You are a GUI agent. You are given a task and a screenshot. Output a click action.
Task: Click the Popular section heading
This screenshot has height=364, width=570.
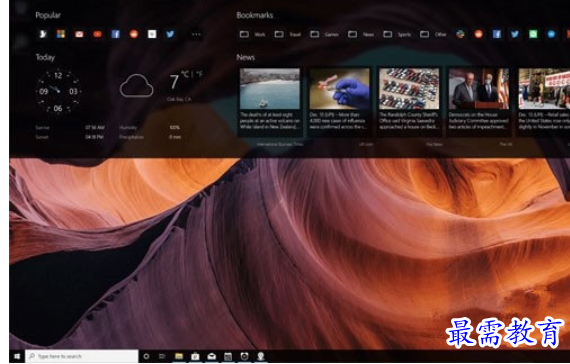tap(48, 15)
